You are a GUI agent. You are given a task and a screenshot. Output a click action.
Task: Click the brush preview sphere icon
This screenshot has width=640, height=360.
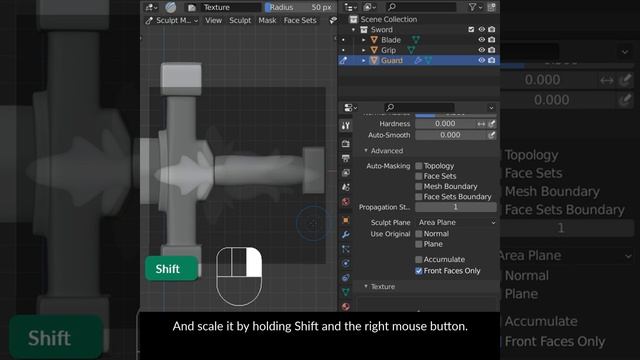tap(171, 7)
